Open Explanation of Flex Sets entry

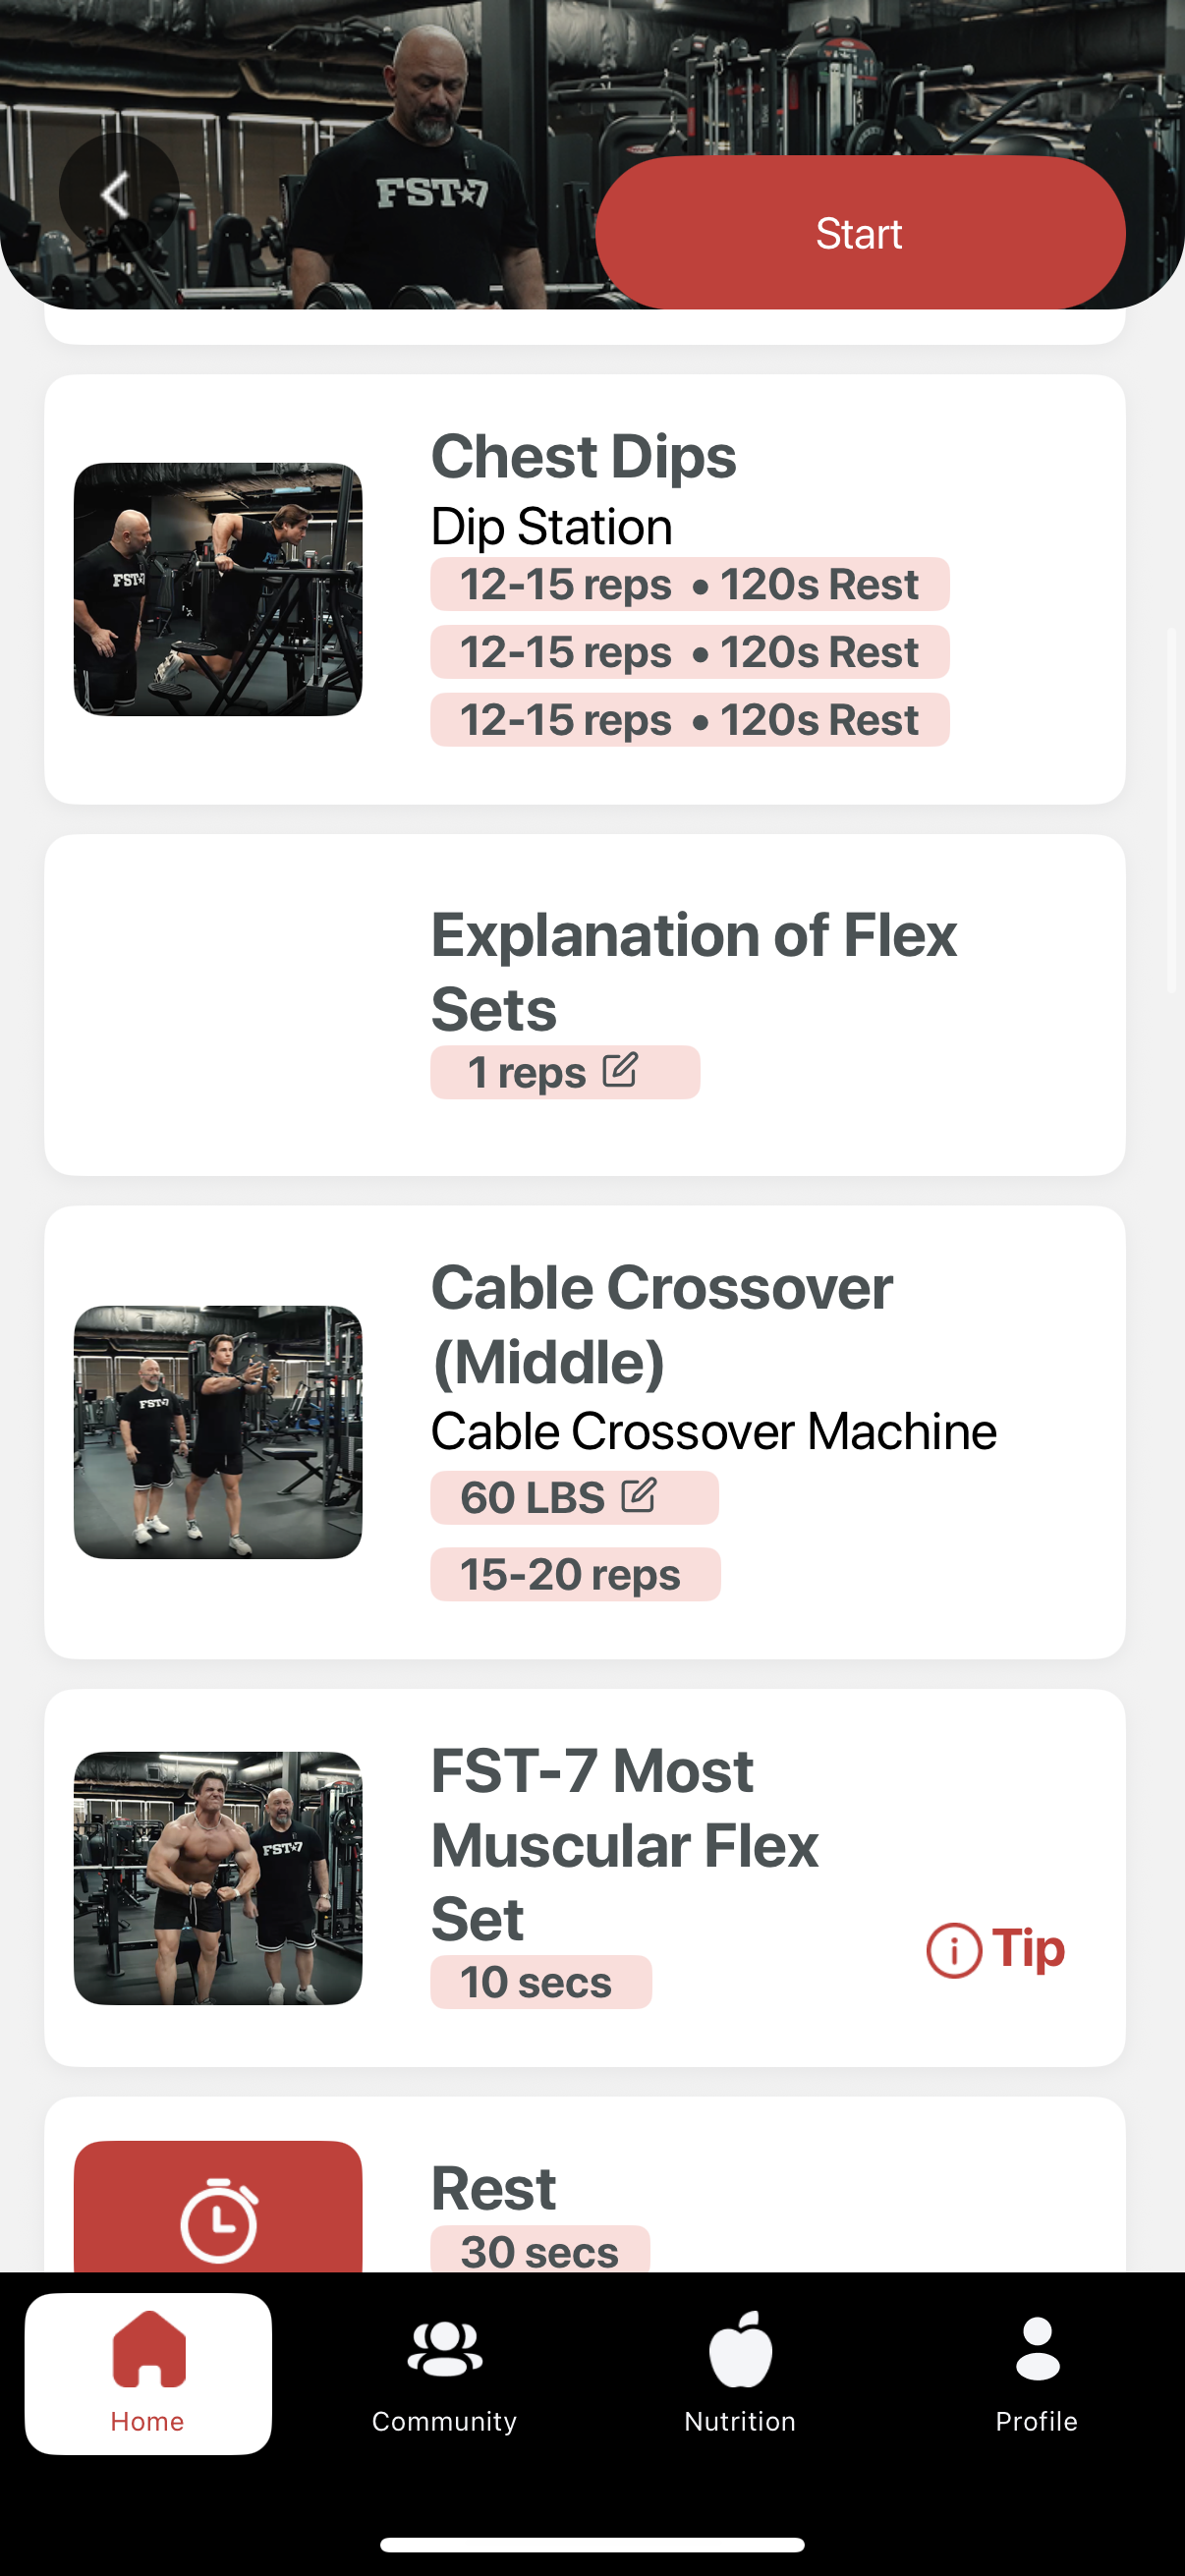pyautogui.click(x=693, y=971)
